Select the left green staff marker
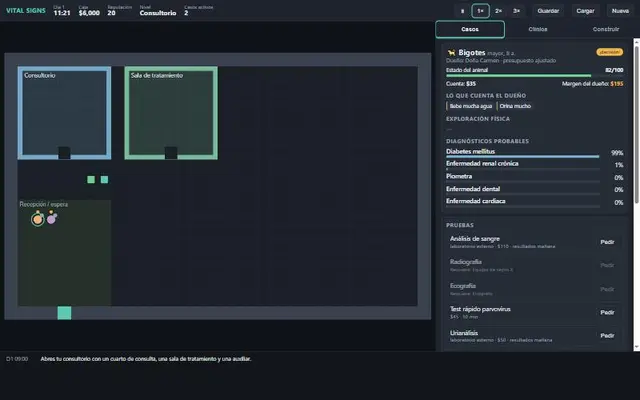Viewport: 640px width, 400px height. (91, 180)
